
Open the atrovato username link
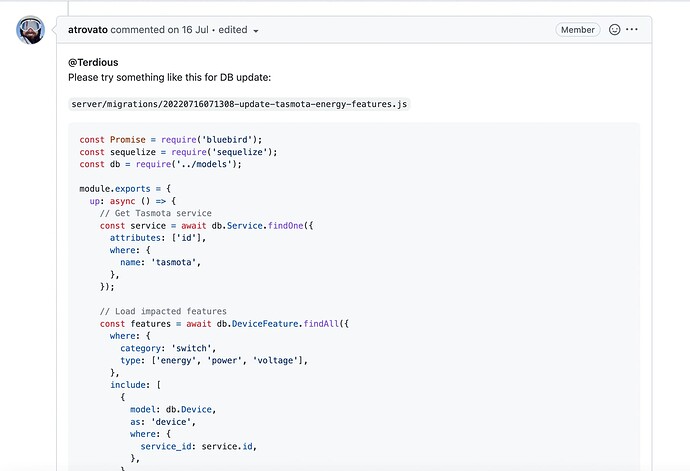pyautogui.click(x=88, y=30)
